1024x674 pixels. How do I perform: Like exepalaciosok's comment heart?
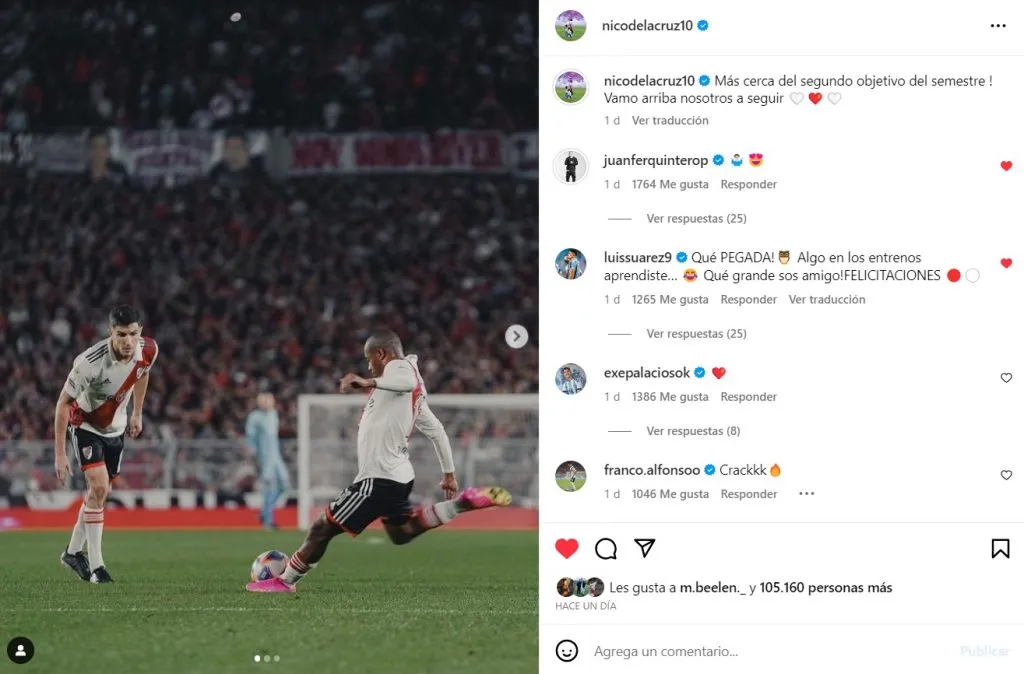click(1006, 377)
